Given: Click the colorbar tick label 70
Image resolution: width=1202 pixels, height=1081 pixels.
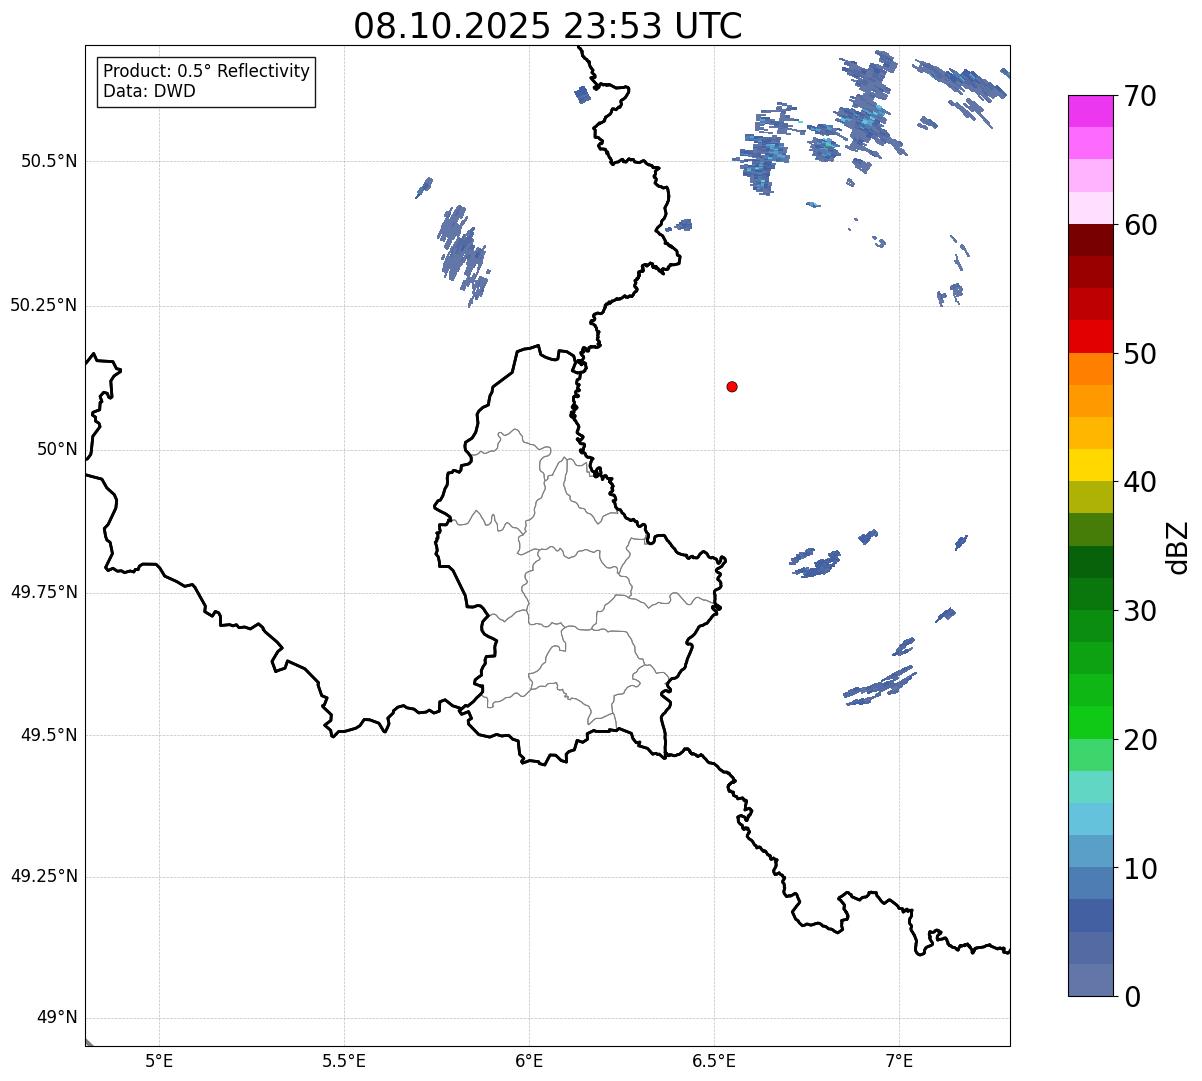Looking at the screenshot, I should point(1140,96).
